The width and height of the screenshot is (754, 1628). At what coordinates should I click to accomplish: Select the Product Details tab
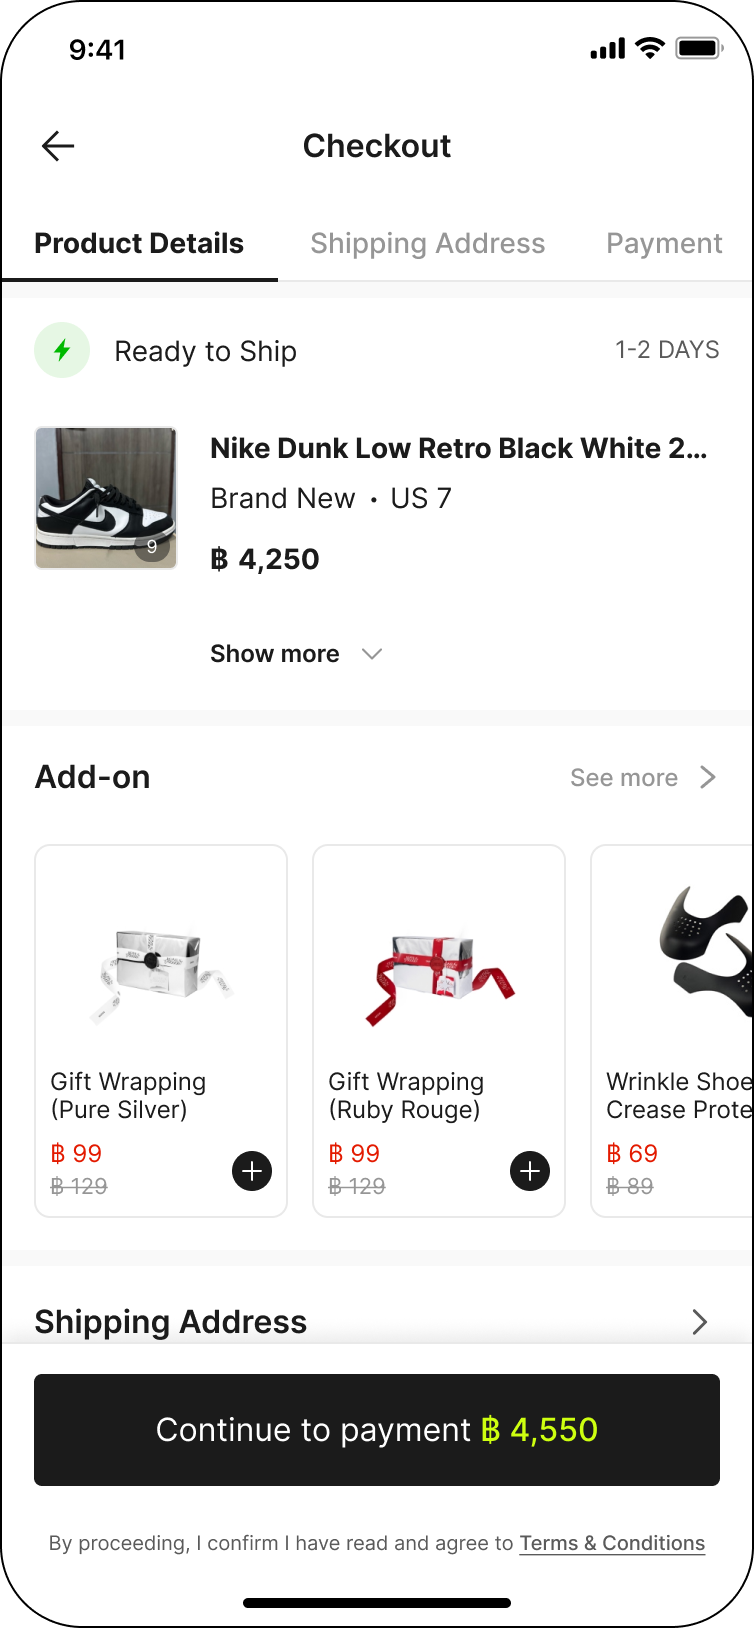pos(139,243)
